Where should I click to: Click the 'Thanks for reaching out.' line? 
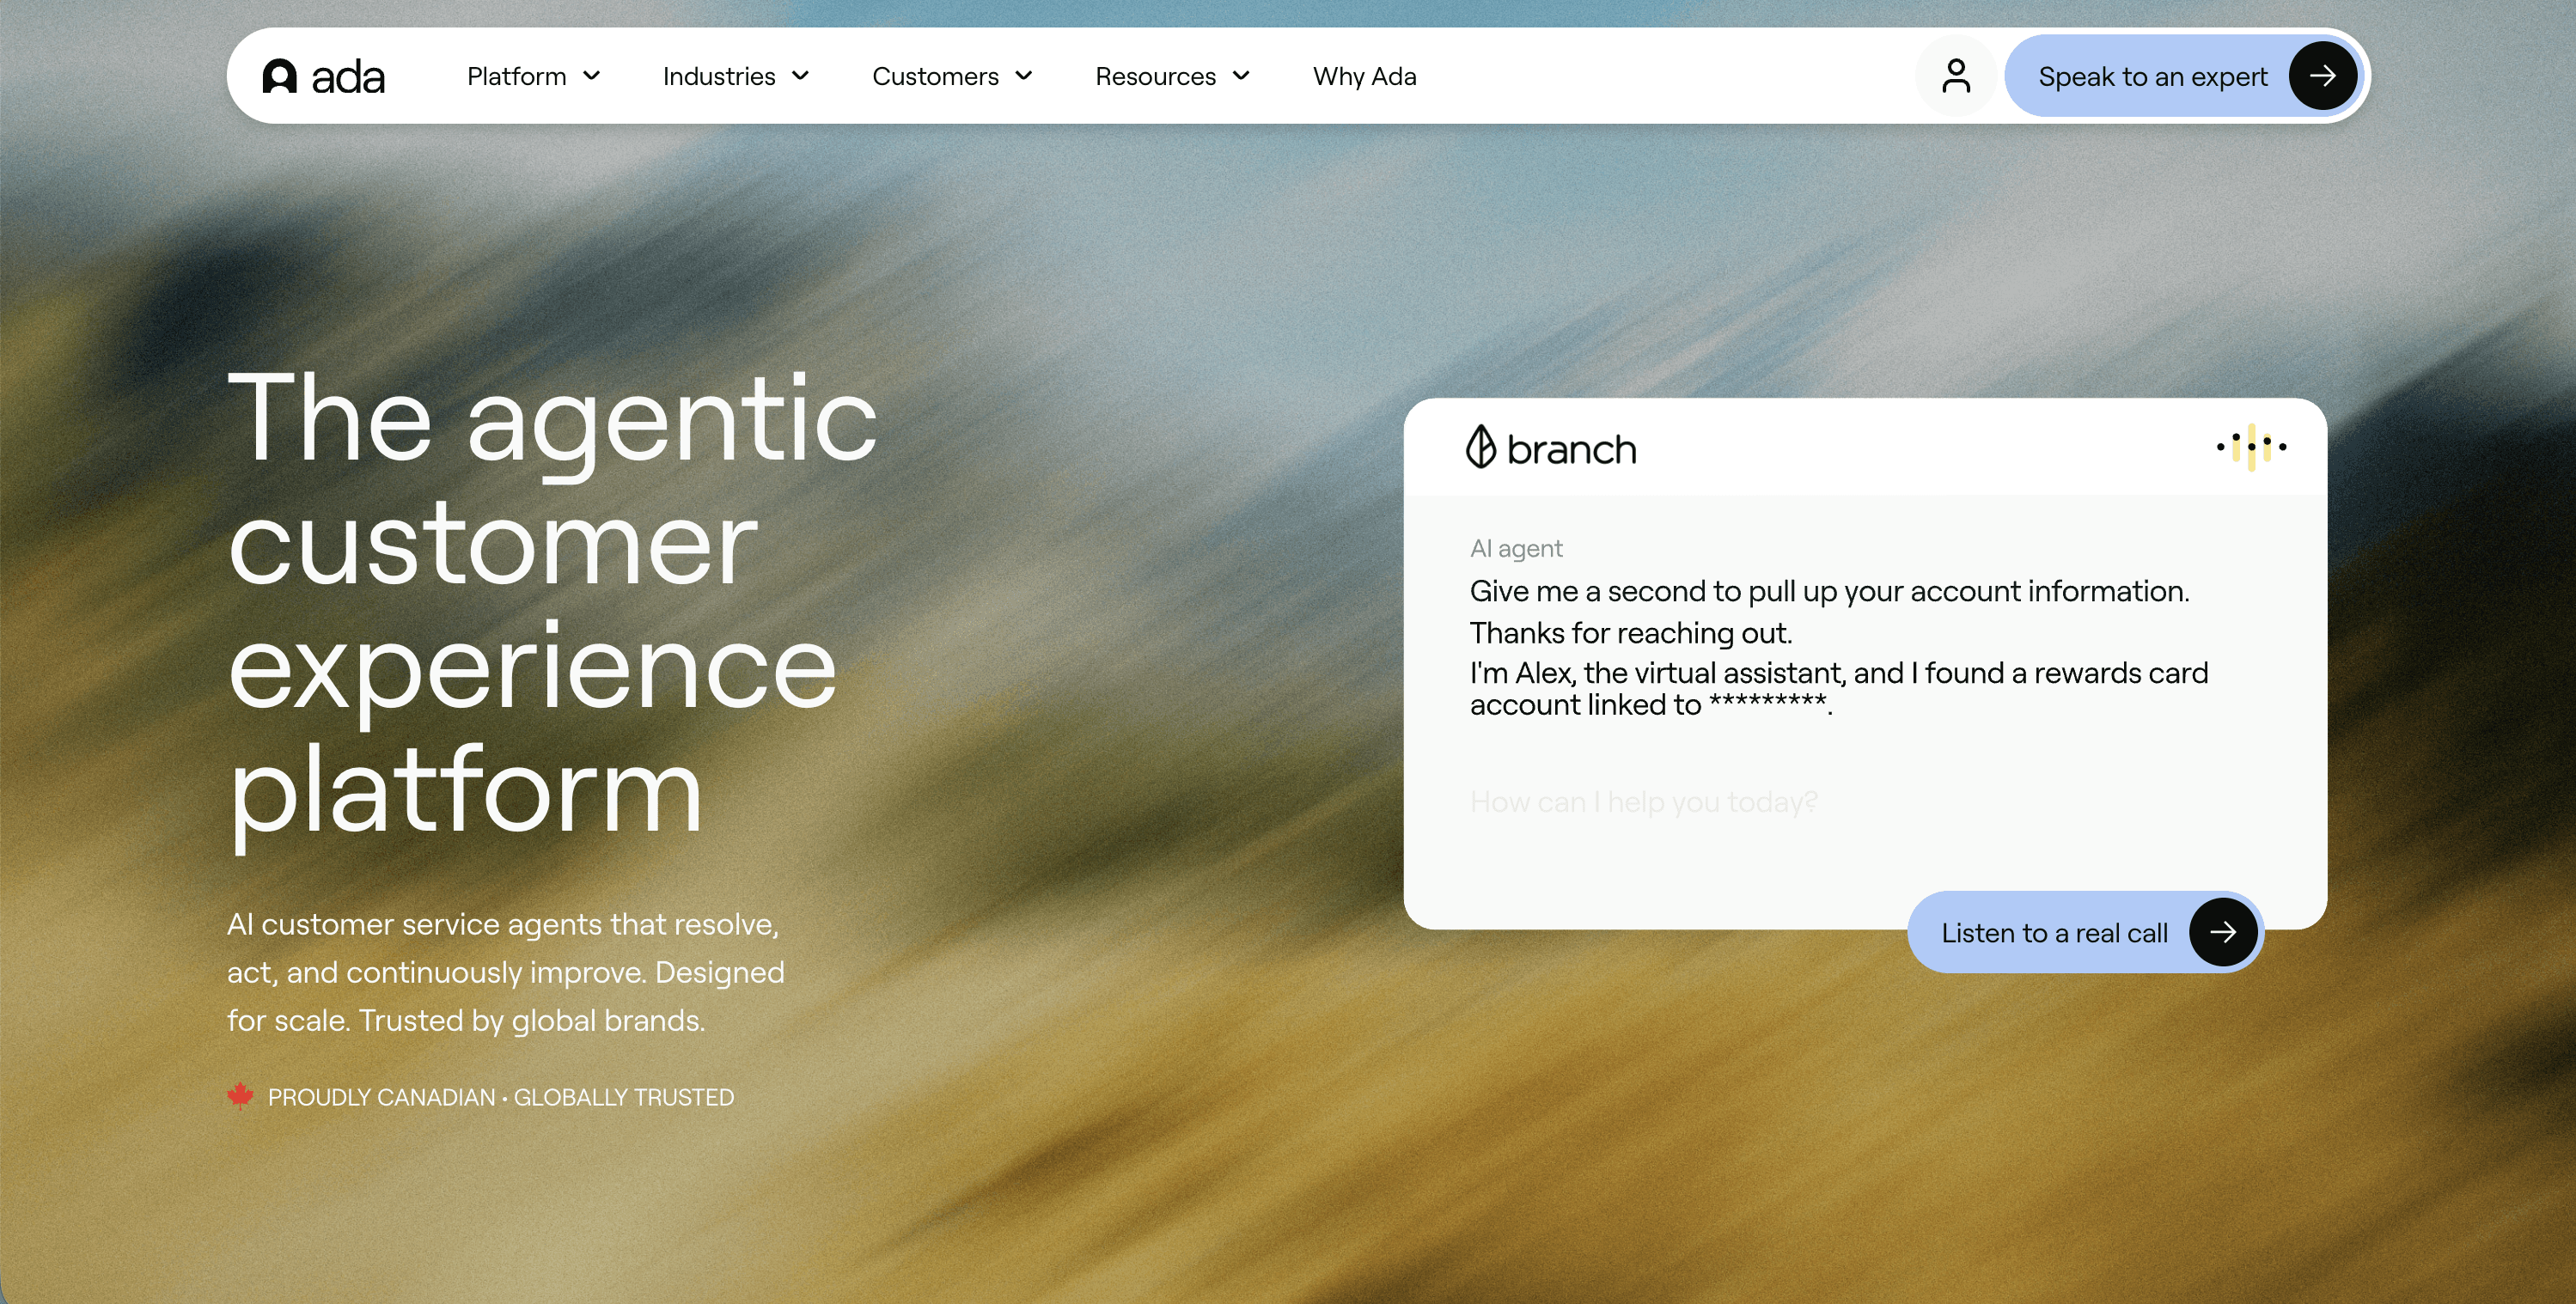[1631, 633]
